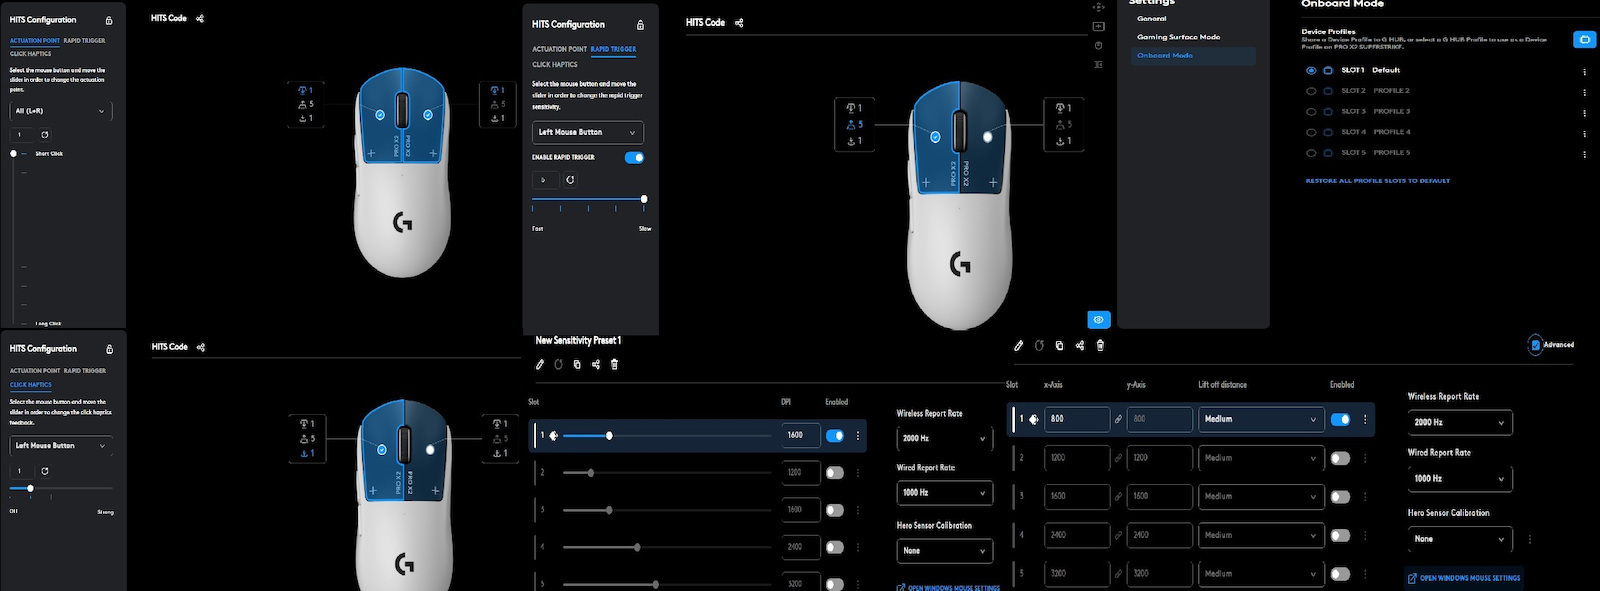Edit New Sensitivity Preset 1 with the pencil icon
Viewport: 1600px width, 591px height.
(540, 364)
